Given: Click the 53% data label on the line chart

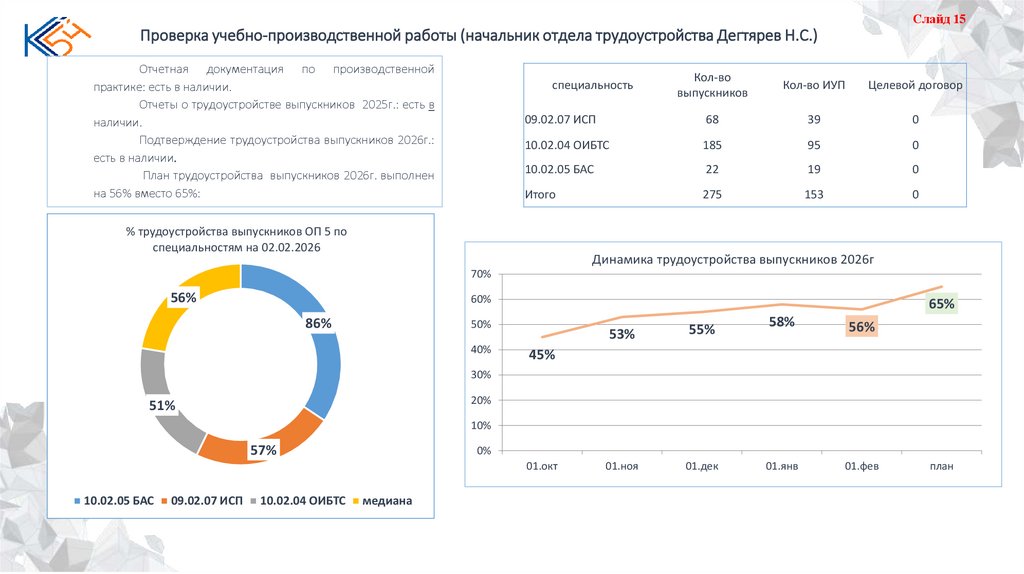Looking at the screenshot, I should coord(622,334).
